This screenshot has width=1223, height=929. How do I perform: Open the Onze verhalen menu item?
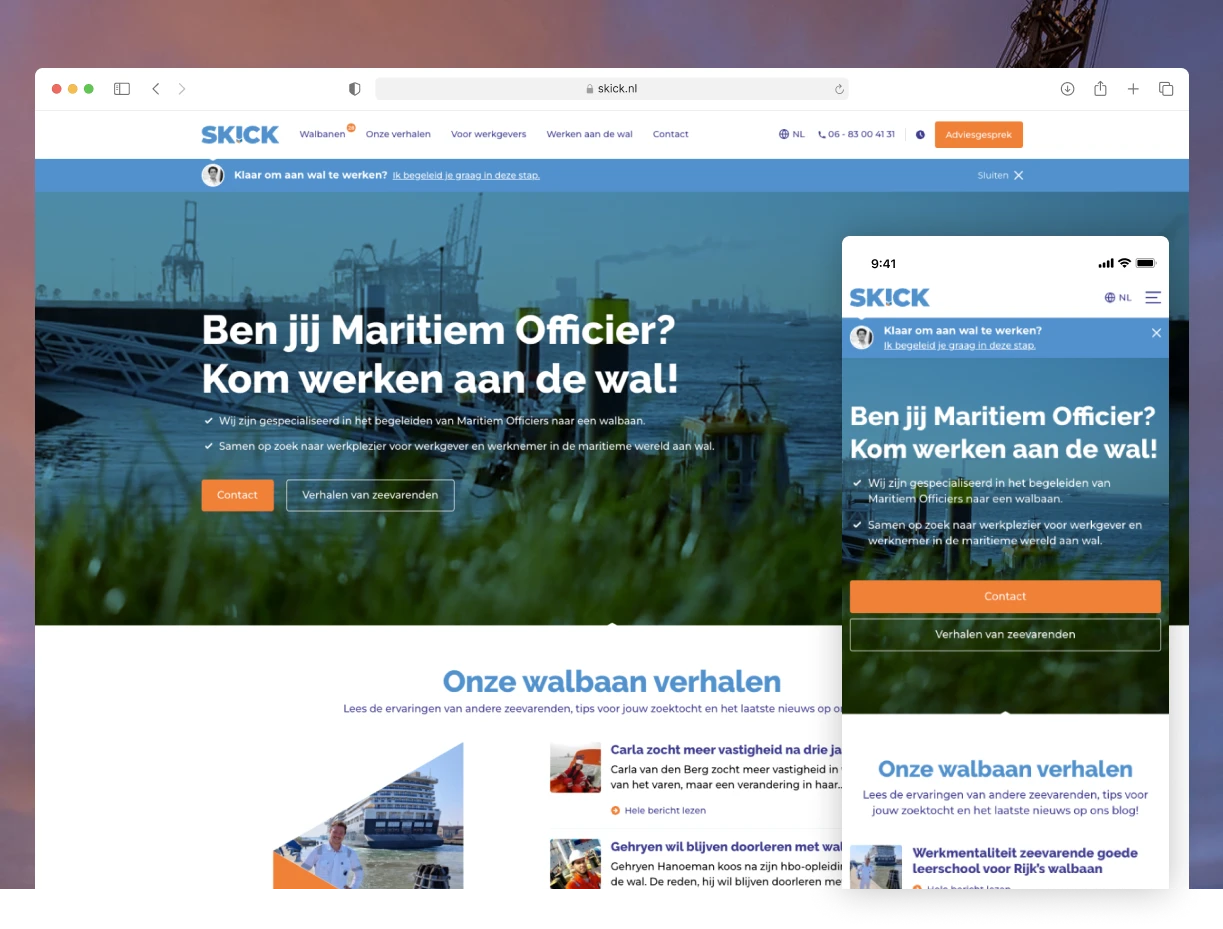tap(398, 134)
